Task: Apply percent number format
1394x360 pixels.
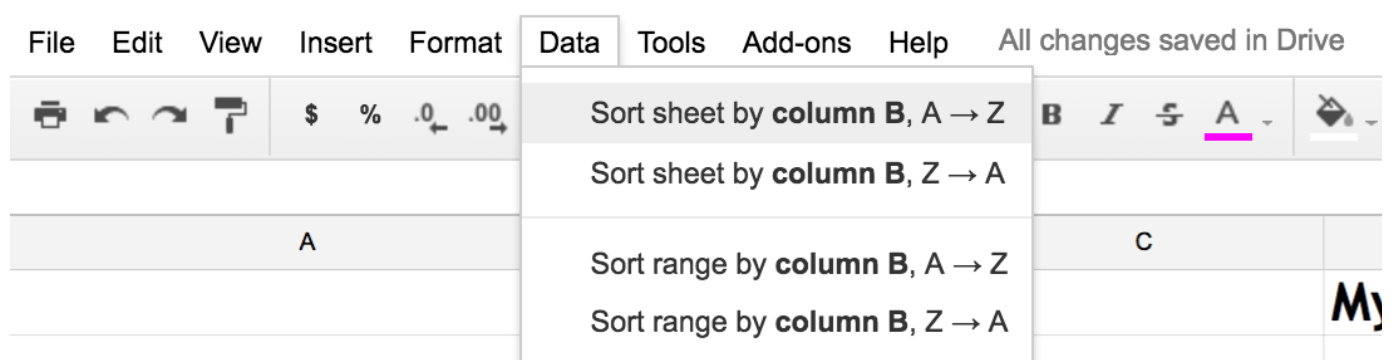Action: (x=370, y=115)
